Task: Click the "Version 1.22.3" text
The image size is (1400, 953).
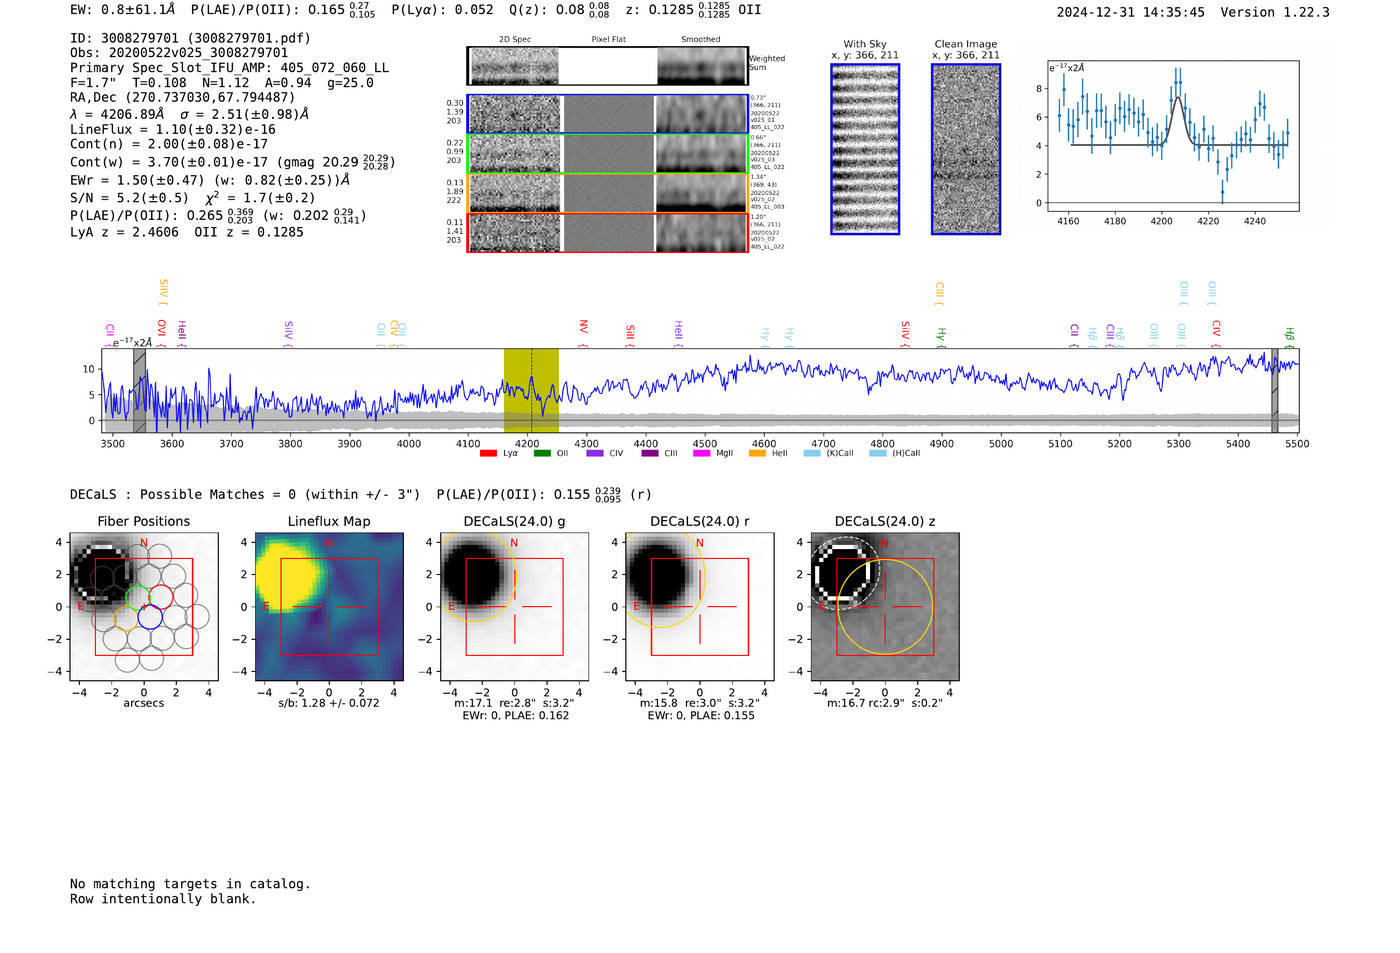Action: point(1275,12)
